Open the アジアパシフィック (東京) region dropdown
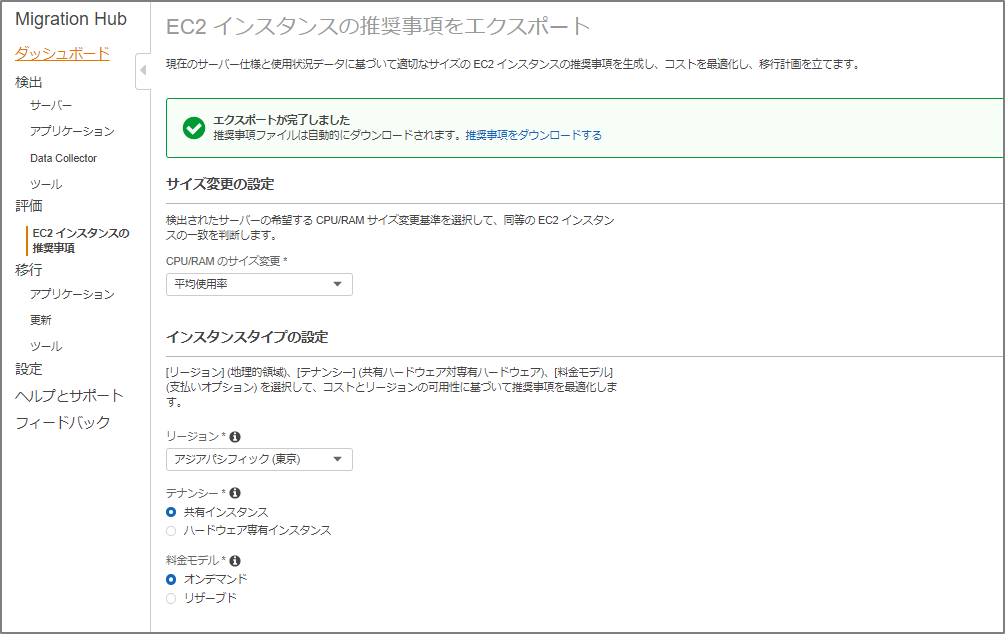1005x634 pixels. click(x=259, y=459)
